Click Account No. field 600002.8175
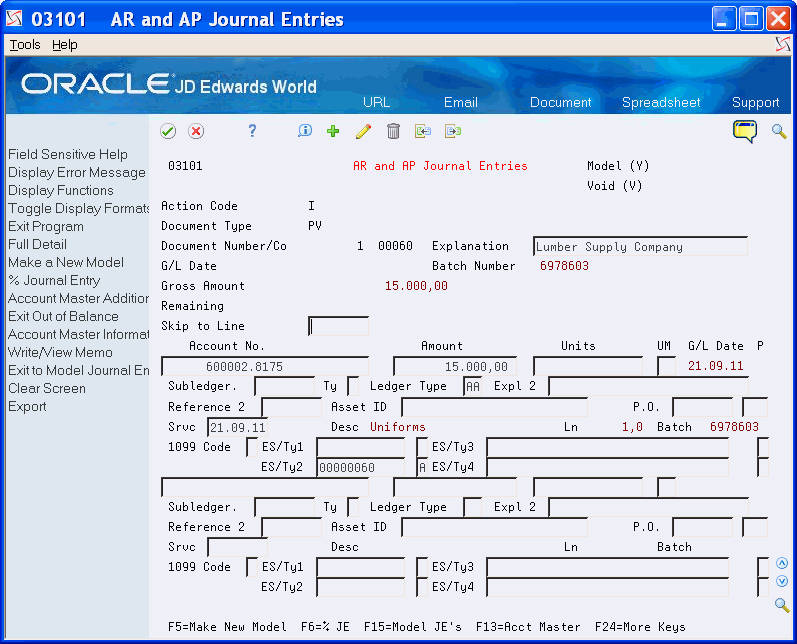 click(x=265, y=366)
